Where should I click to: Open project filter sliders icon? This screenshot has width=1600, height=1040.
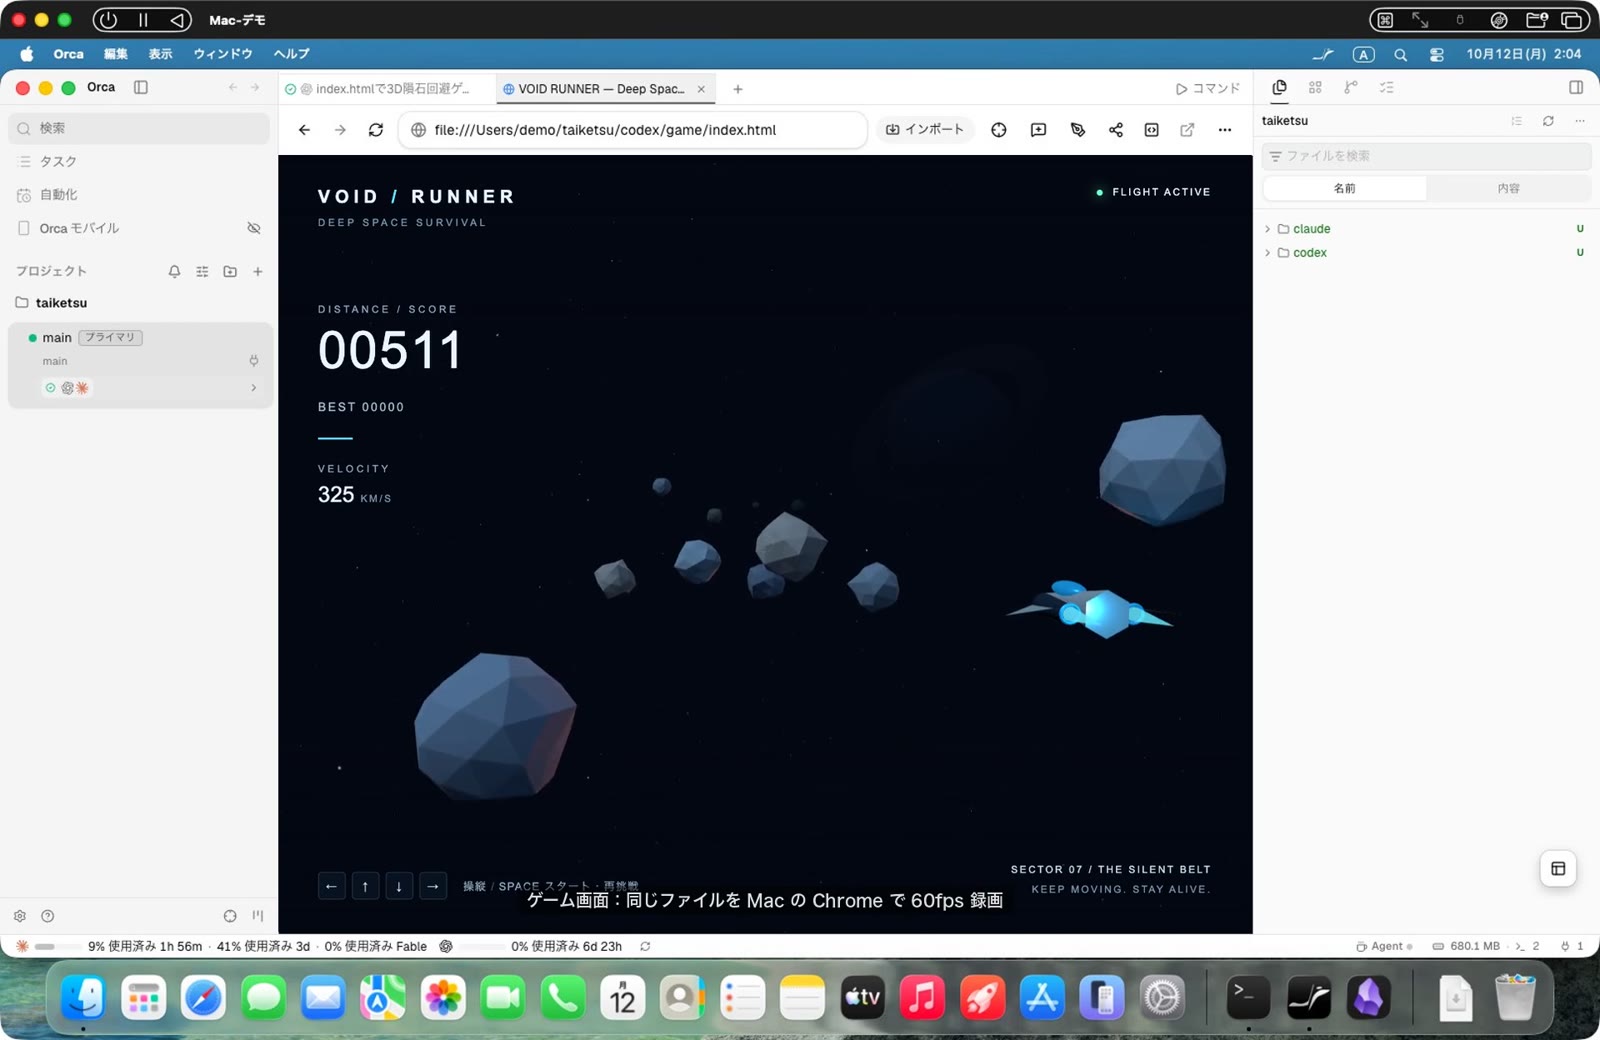coord(202,271)
